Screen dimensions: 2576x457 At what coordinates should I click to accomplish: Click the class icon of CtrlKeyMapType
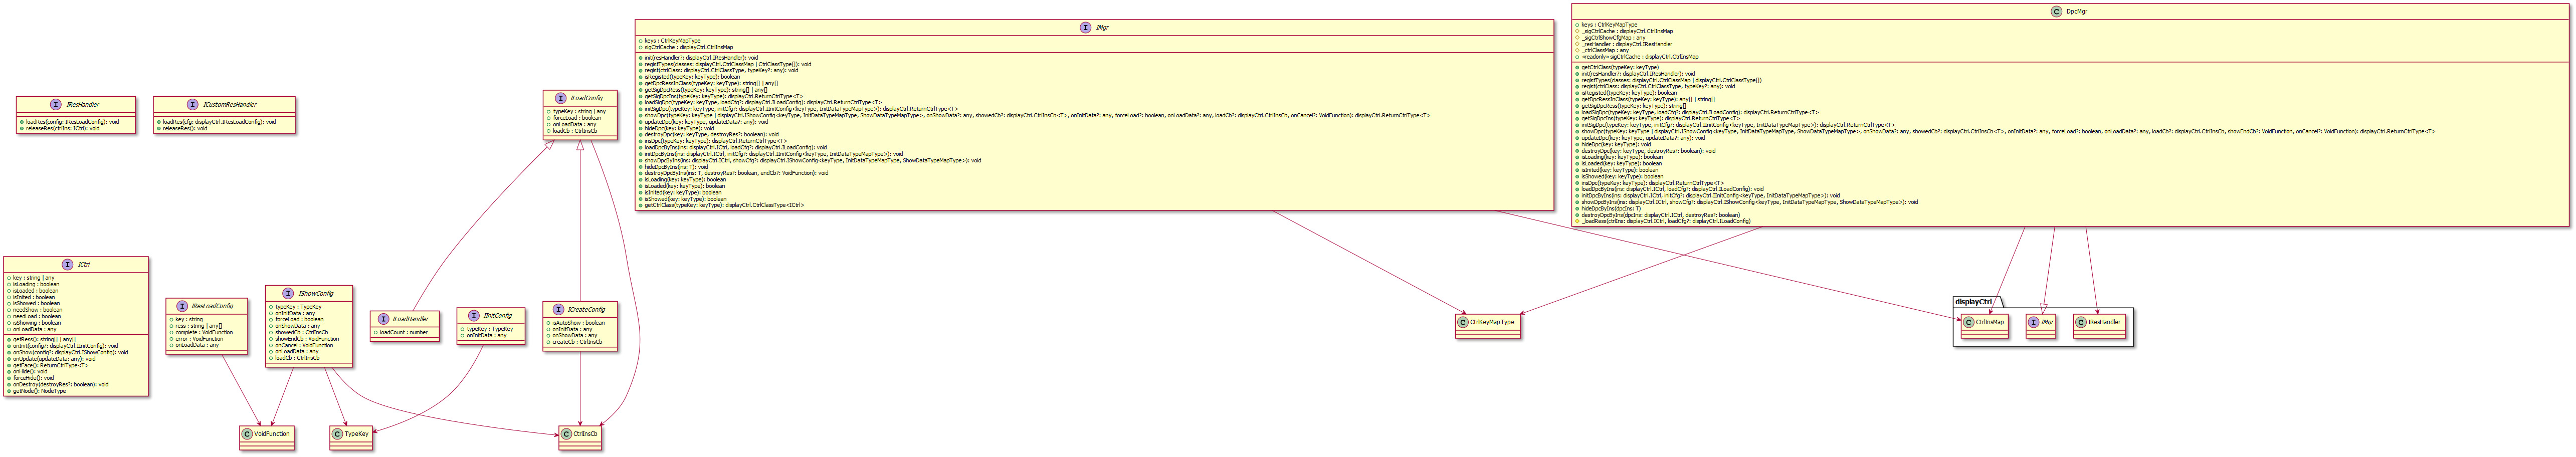(1463, 322)
